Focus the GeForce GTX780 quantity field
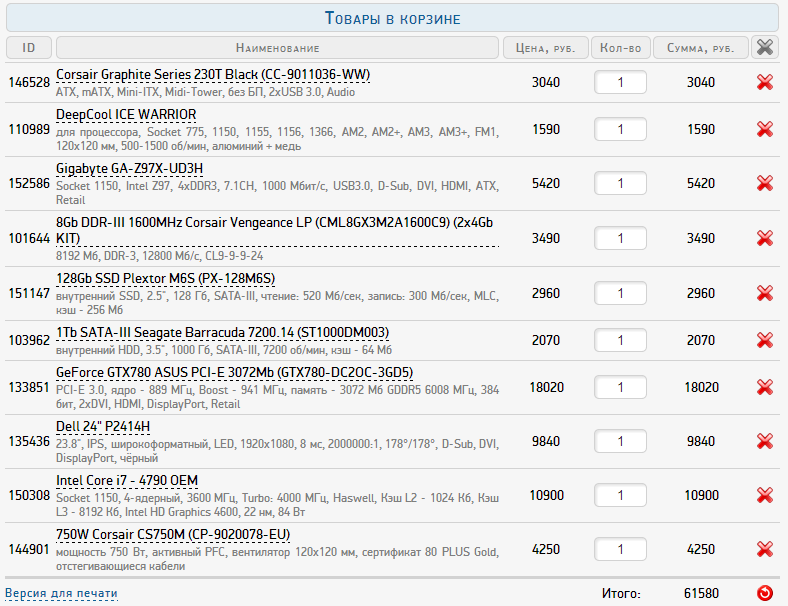788x606 pixels. point(620,387)
